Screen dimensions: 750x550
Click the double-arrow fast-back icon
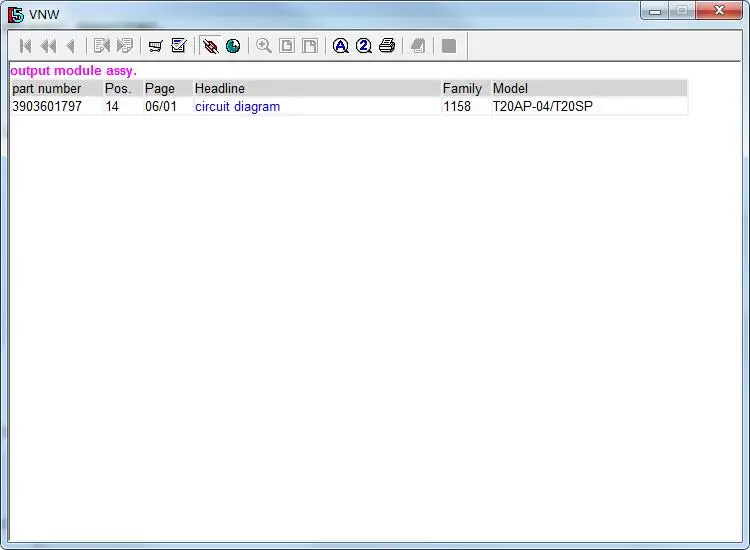[48, 46]
